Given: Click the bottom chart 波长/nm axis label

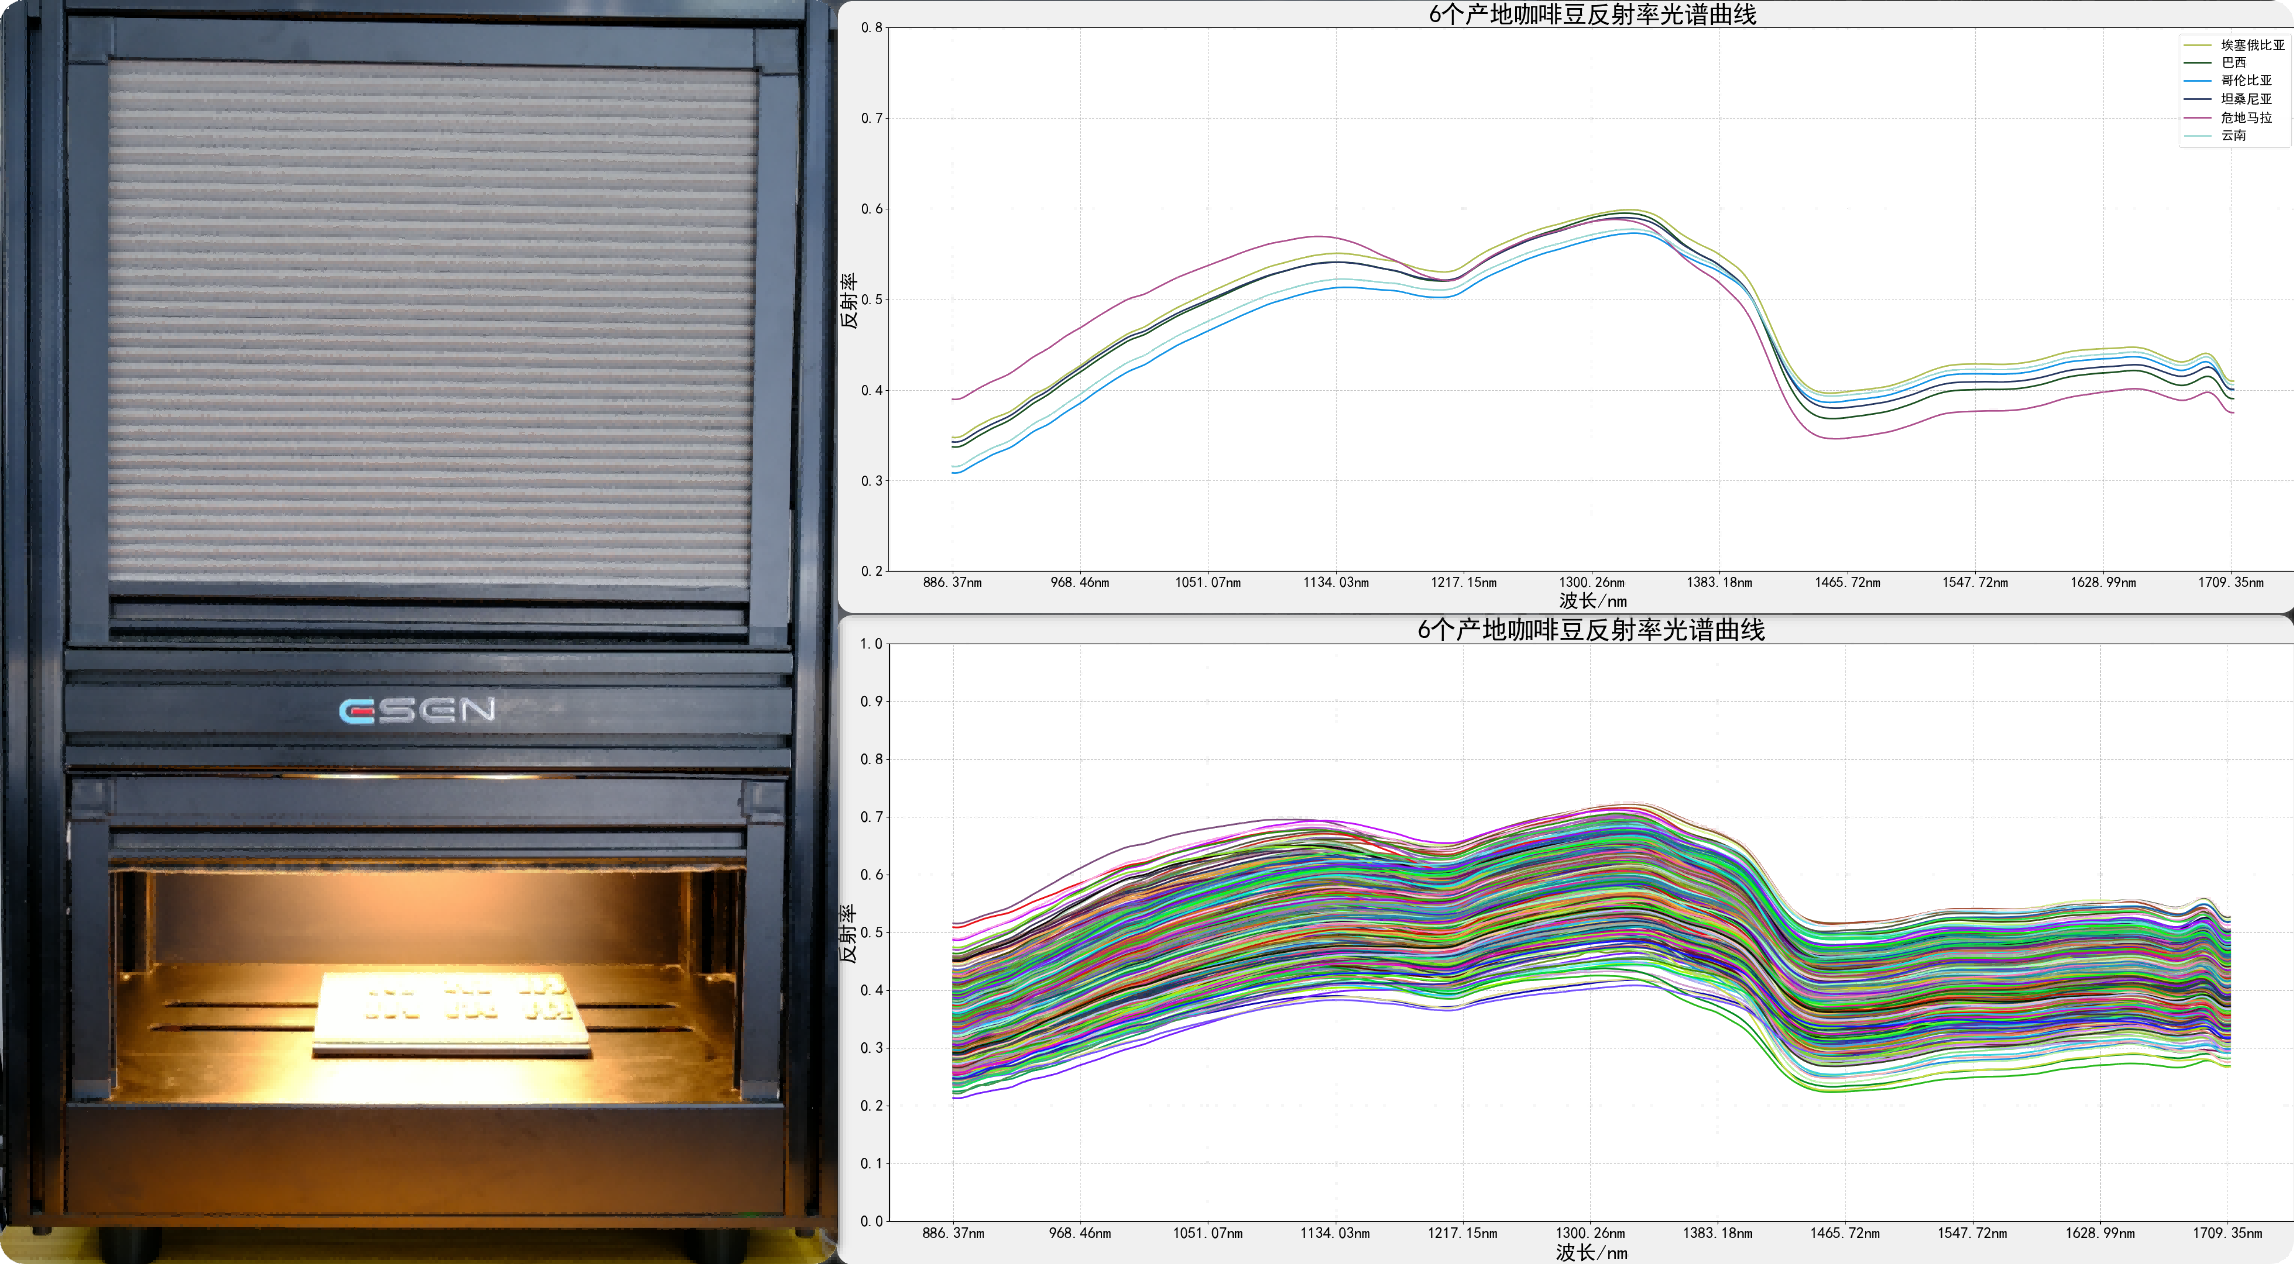Looking at the screenshot, I should 1591,1252.
